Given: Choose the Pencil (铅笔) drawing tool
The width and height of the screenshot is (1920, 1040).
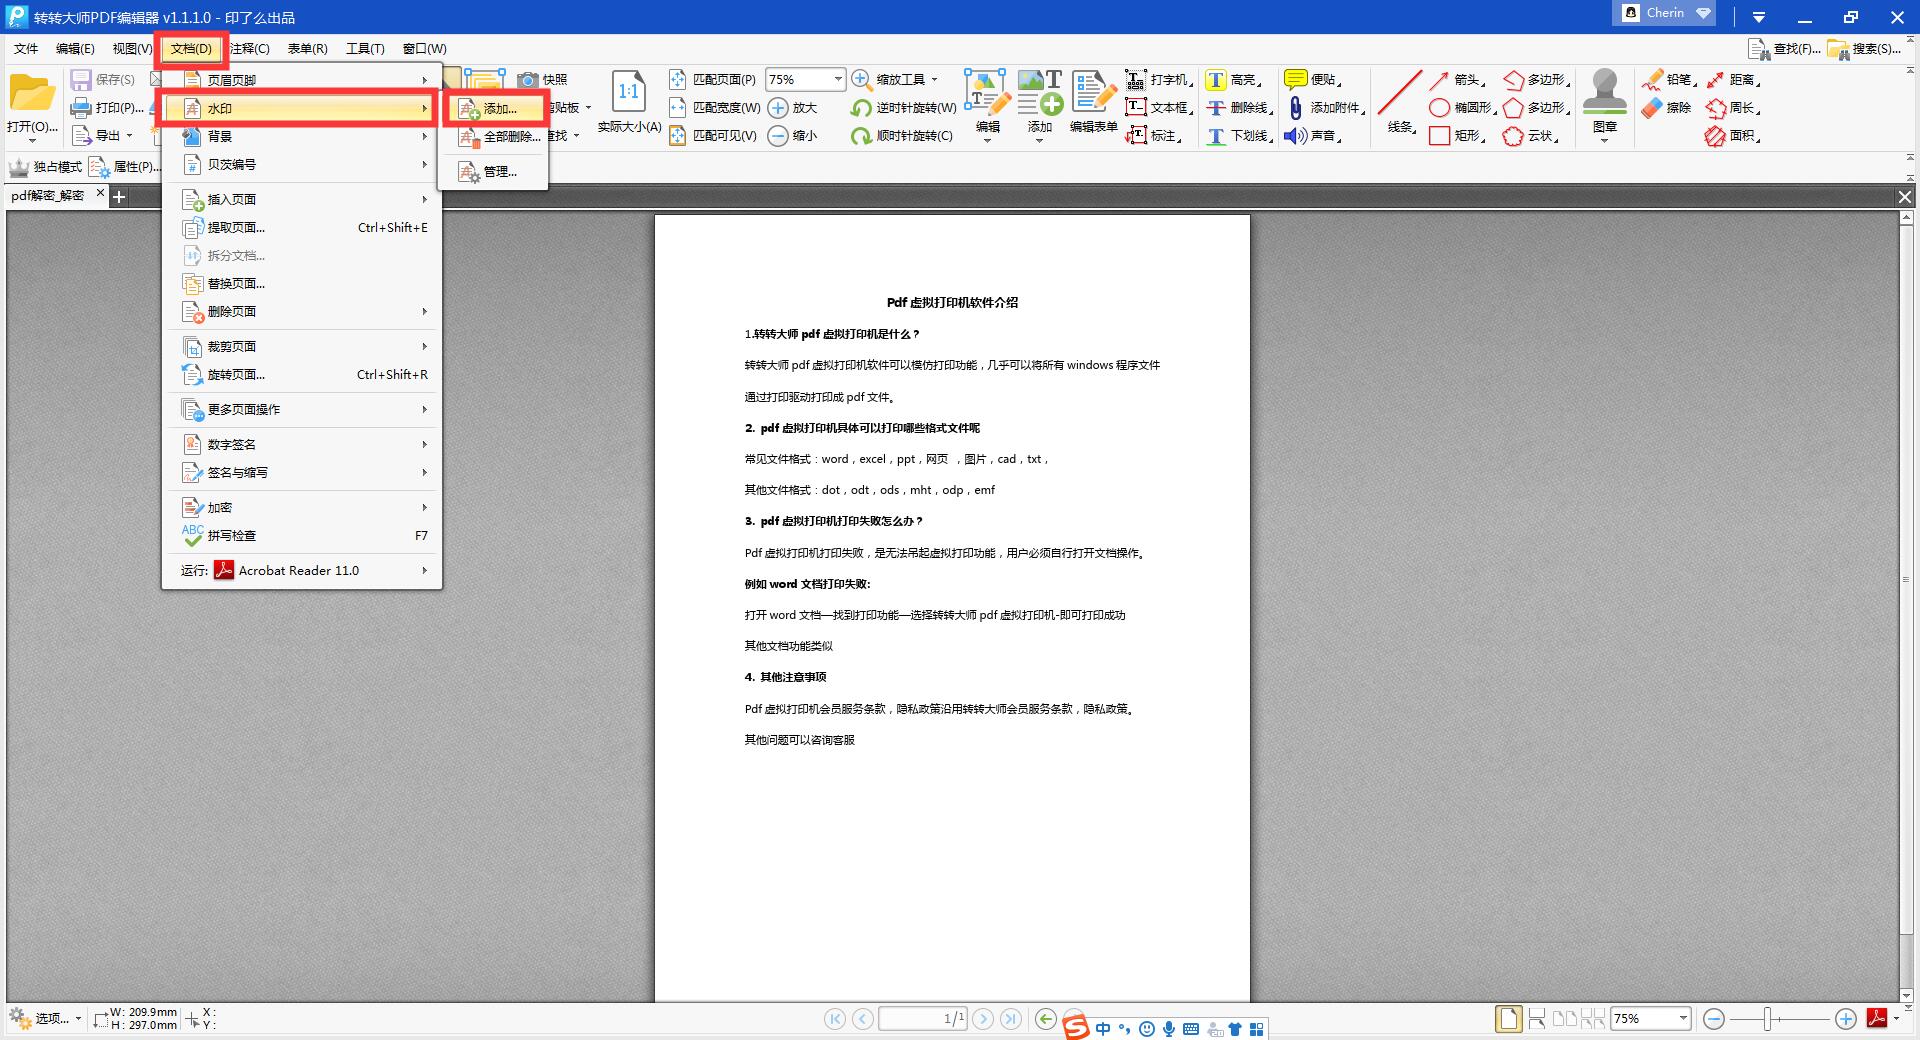Looking at the screenshot, I should pyautogui.click(x=1667, y=80).
